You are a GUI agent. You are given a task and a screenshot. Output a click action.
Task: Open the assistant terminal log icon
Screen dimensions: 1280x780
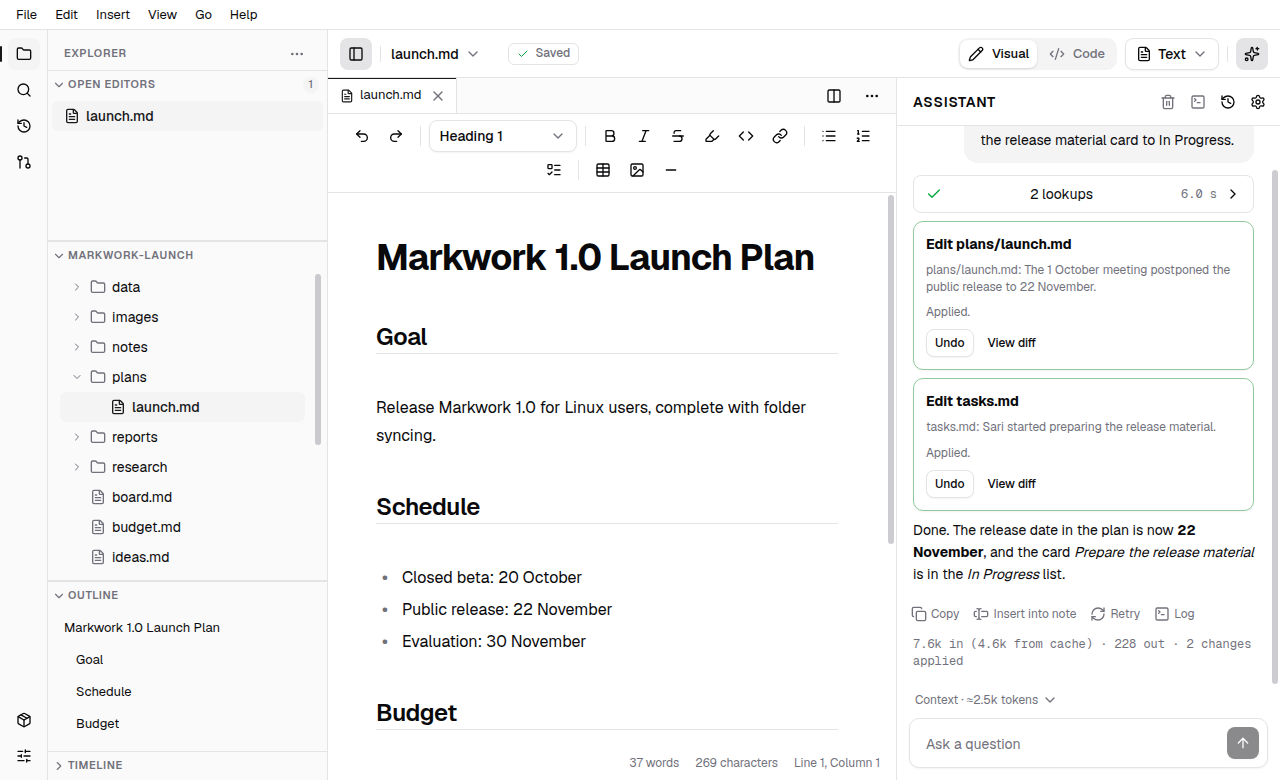[1198, 102]
